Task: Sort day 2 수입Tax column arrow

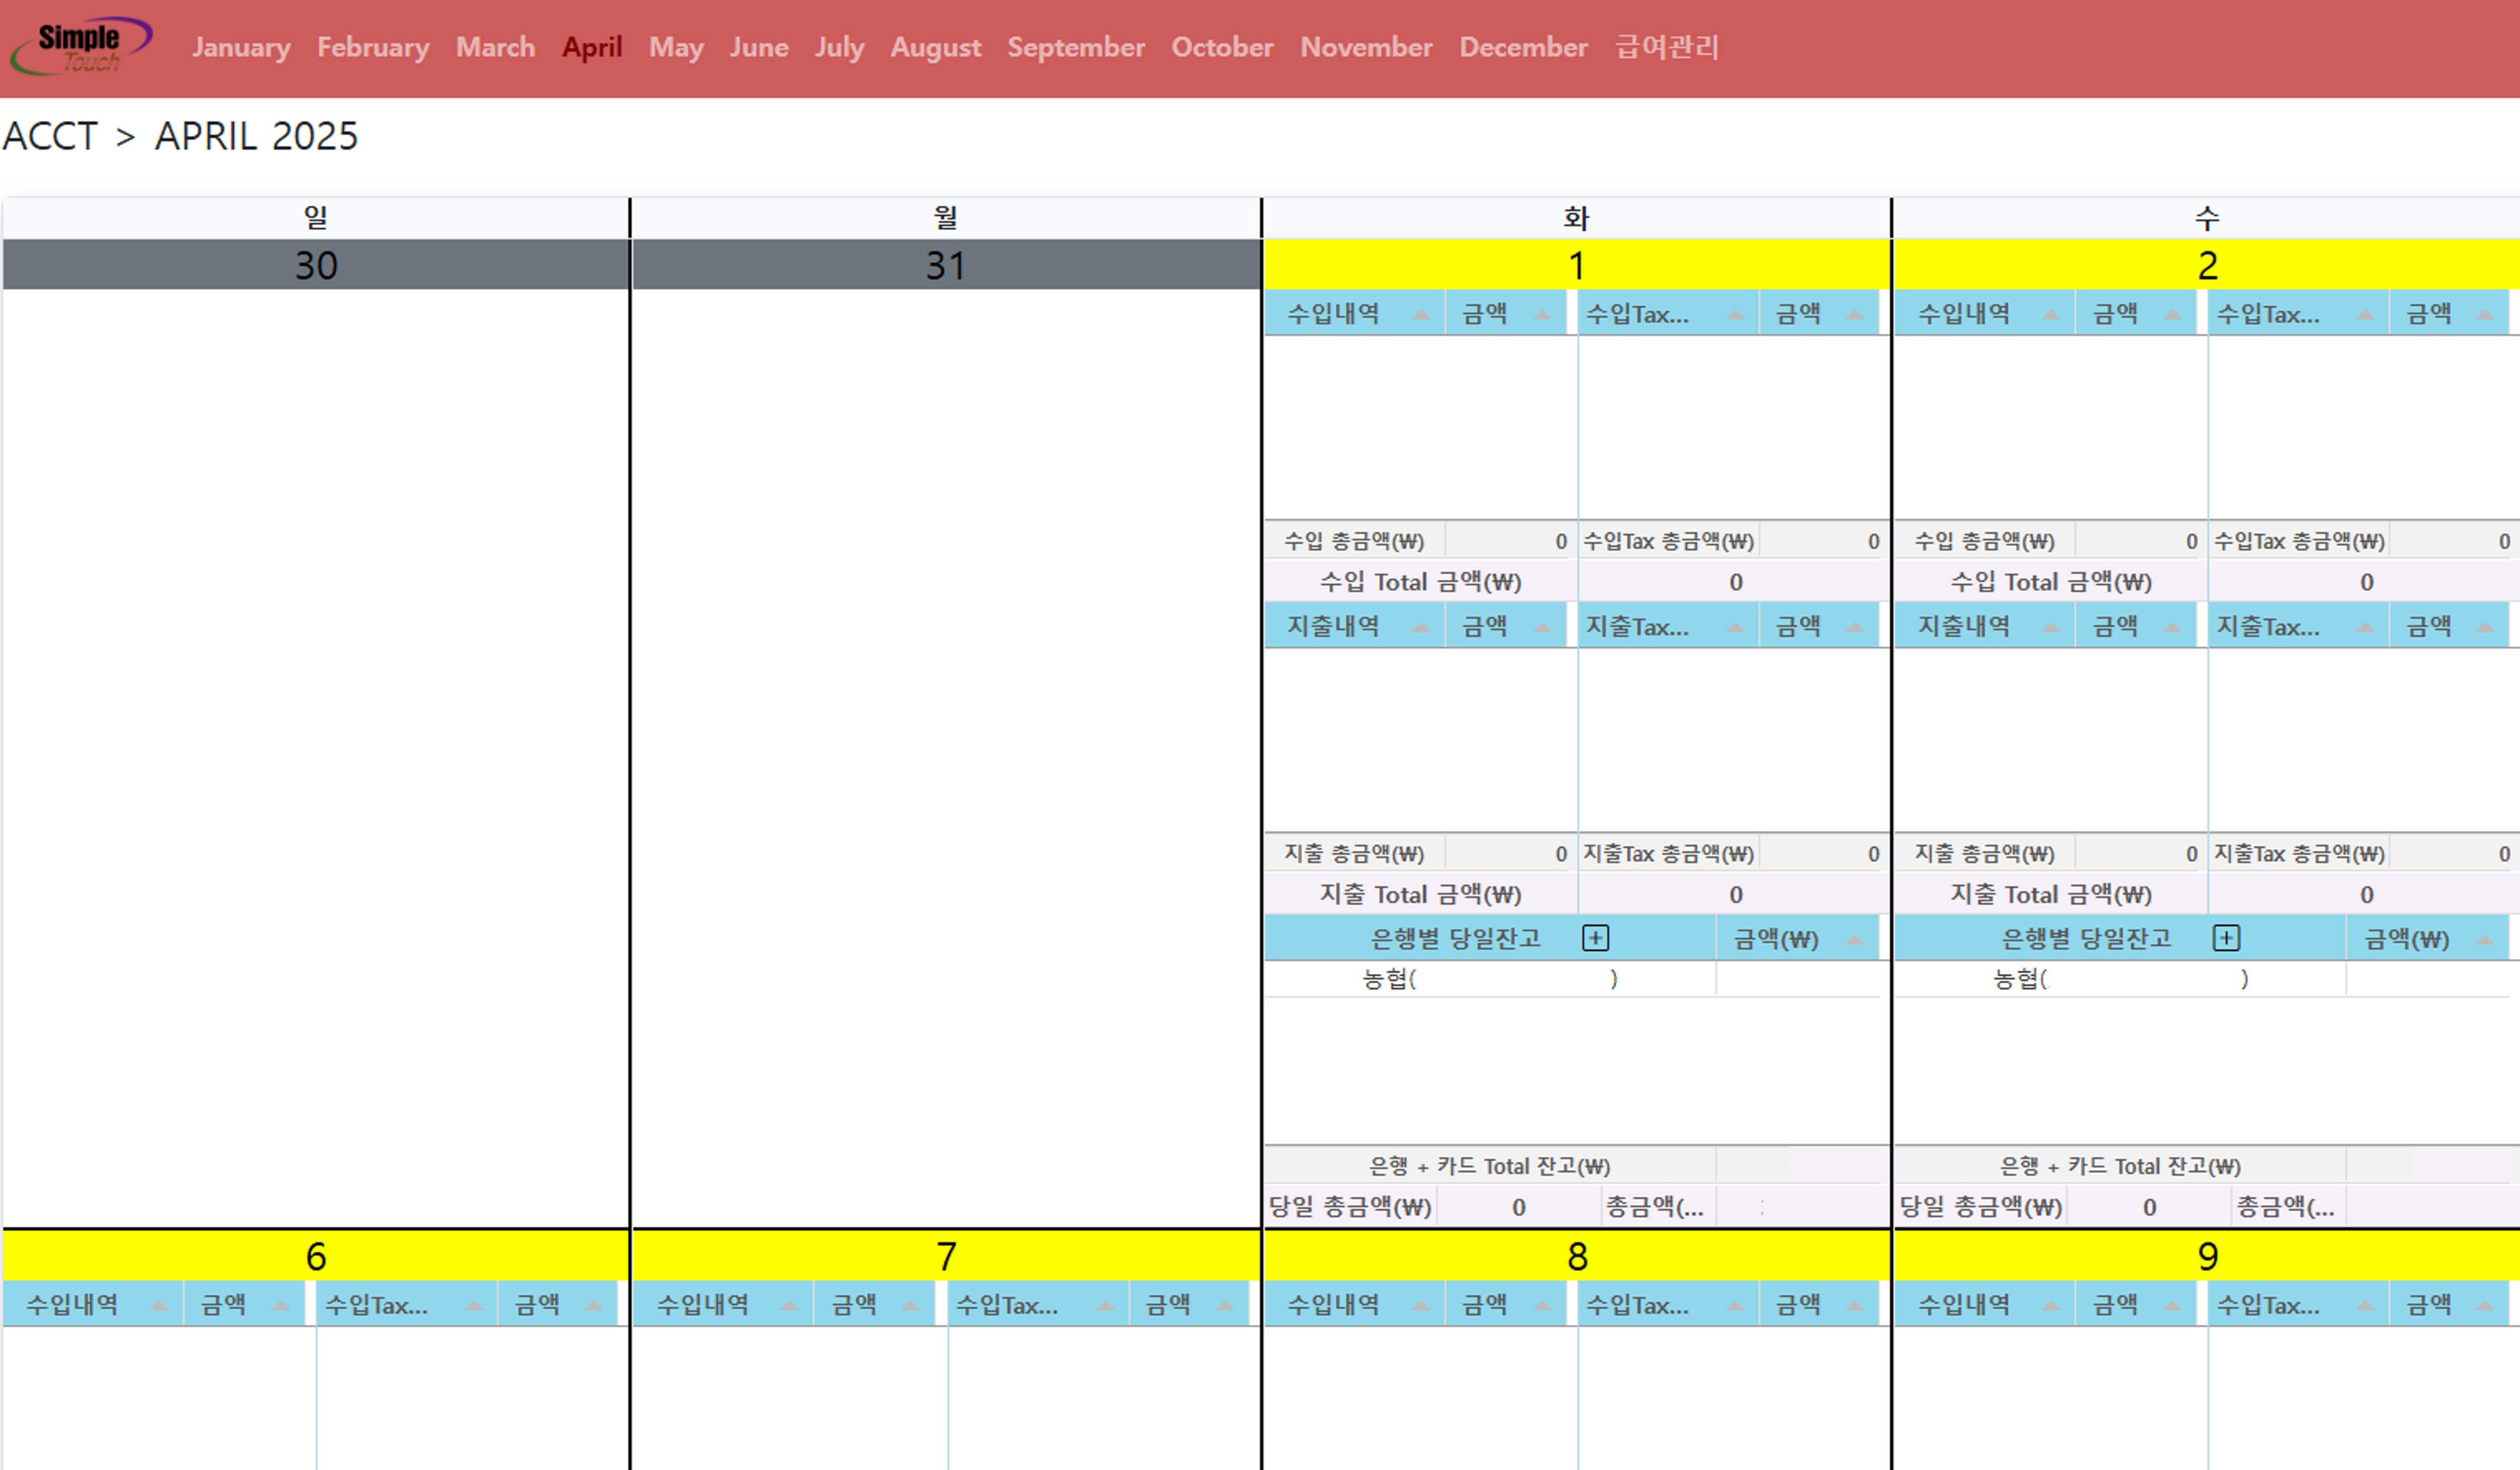Action: 2365,315
